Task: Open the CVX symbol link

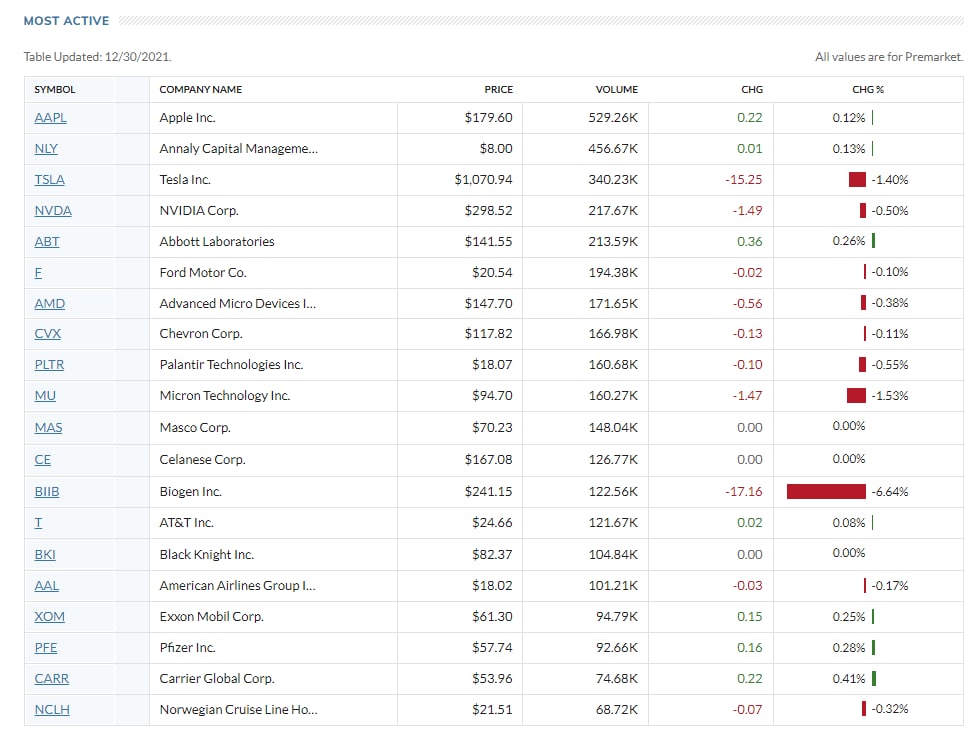Action: point(48,334)
